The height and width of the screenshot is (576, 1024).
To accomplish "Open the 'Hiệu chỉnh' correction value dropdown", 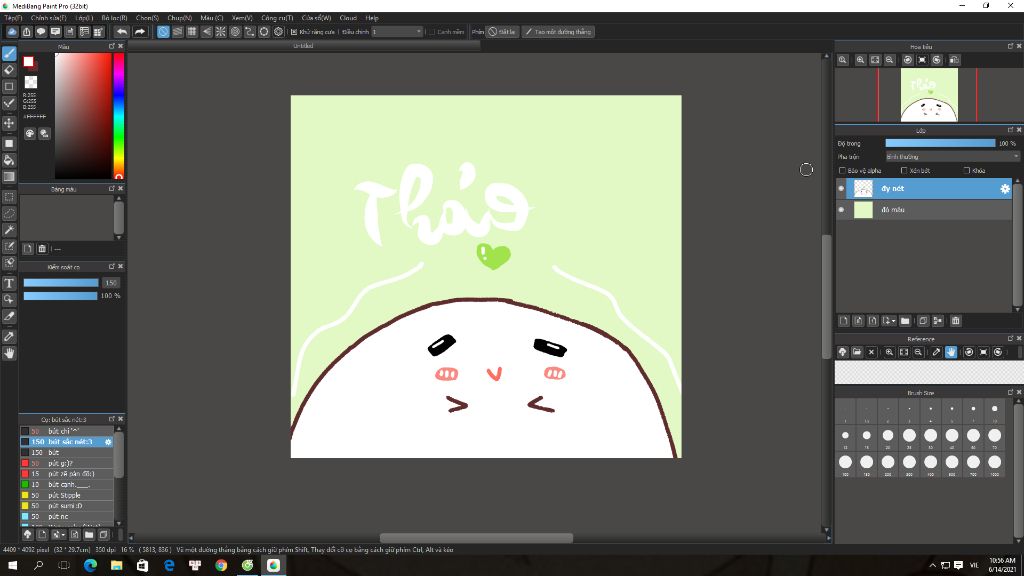I will [x=397, y=31].
